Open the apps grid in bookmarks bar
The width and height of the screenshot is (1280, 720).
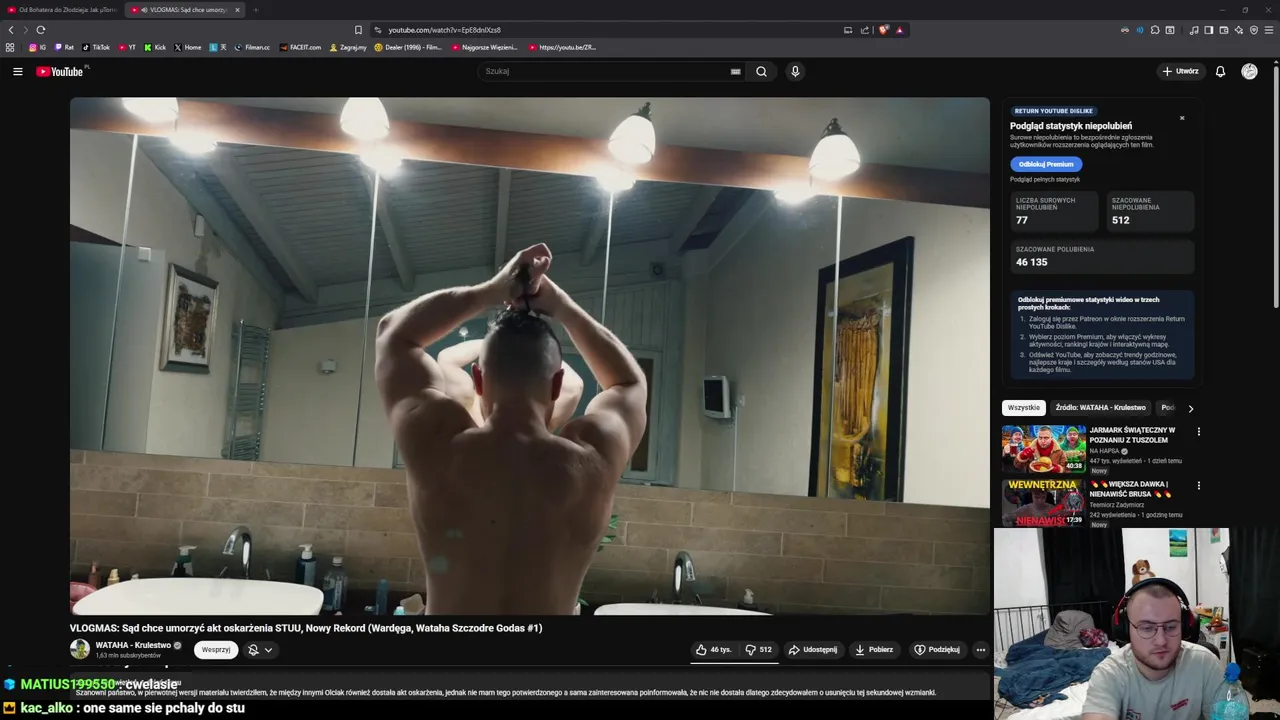pyautogui.click(x=10, y=47)
